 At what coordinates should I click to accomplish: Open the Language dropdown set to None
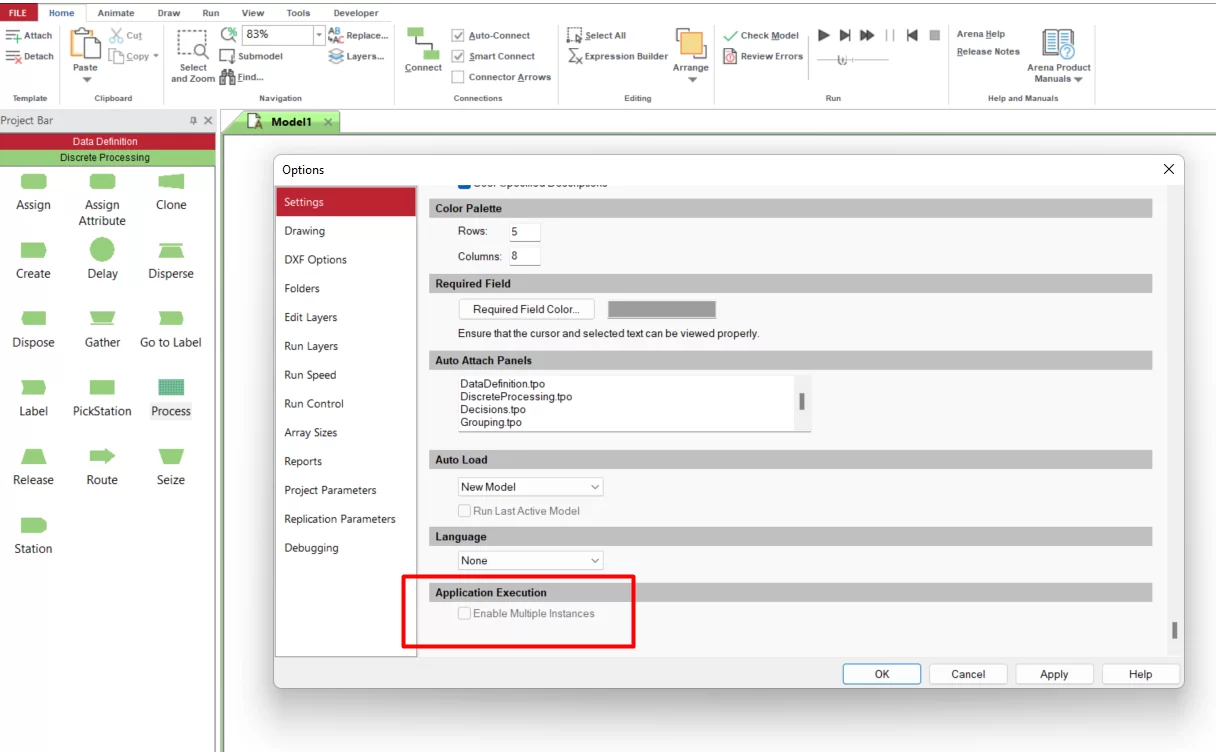[x=531, y=561]
